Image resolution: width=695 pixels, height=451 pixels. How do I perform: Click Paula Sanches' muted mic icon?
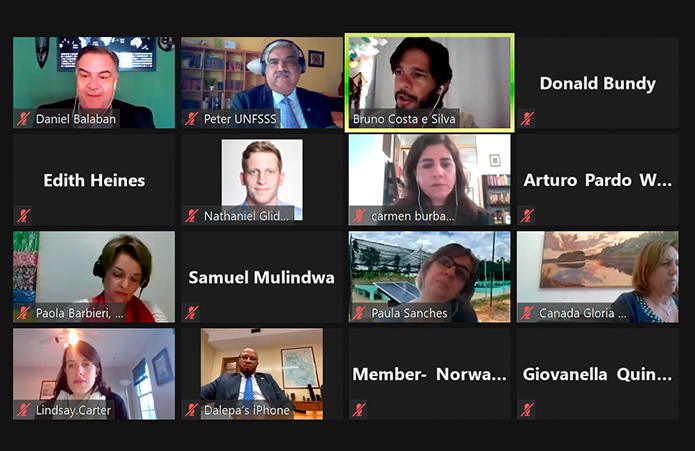click(x=359, y=313)
